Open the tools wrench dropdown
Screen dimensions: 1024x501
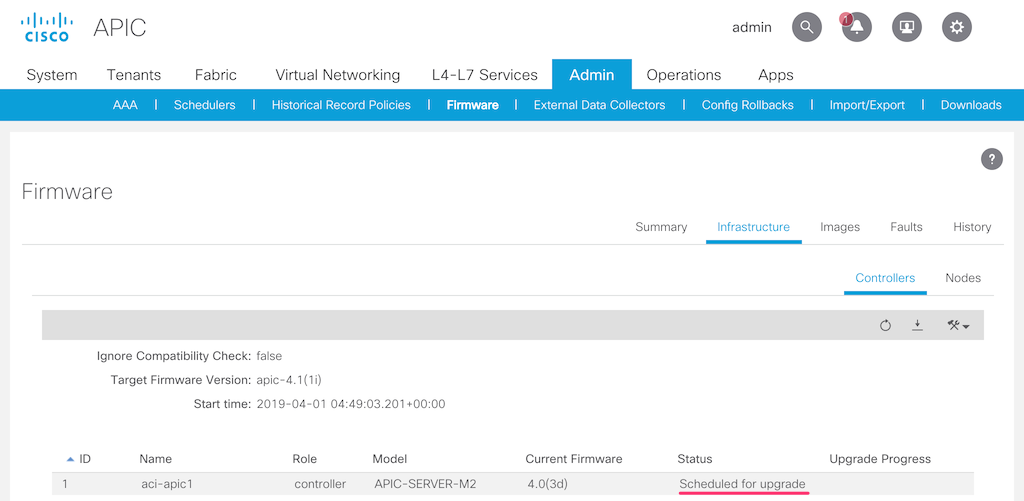click(957, 325)
